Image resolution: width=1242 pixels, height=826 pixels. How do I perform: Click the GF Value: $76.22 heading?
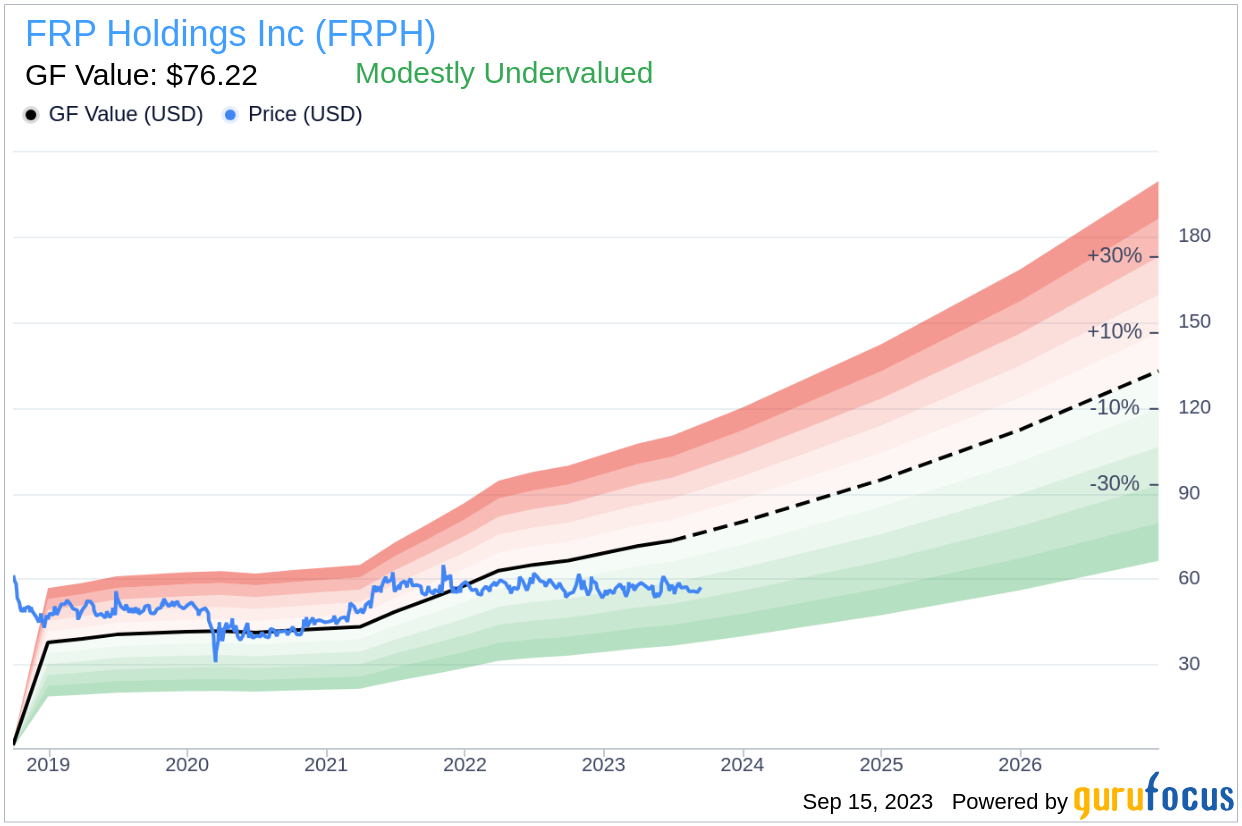click(x=141, y=75)
